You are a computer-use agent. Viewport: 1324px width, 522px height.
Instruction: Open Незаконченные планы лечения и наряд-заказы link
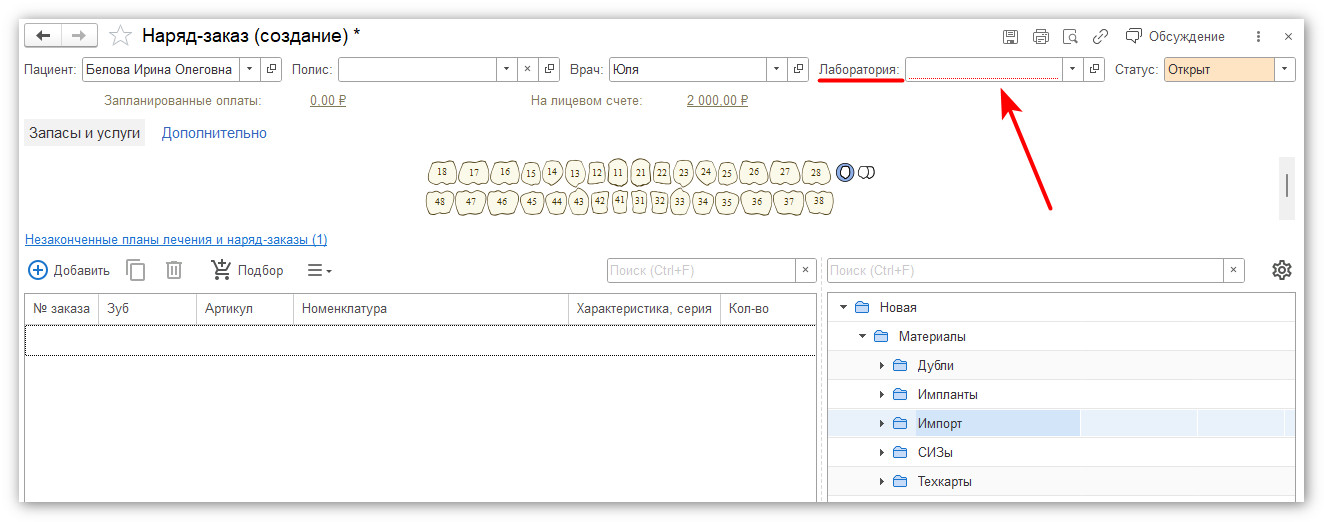[176, 240]
